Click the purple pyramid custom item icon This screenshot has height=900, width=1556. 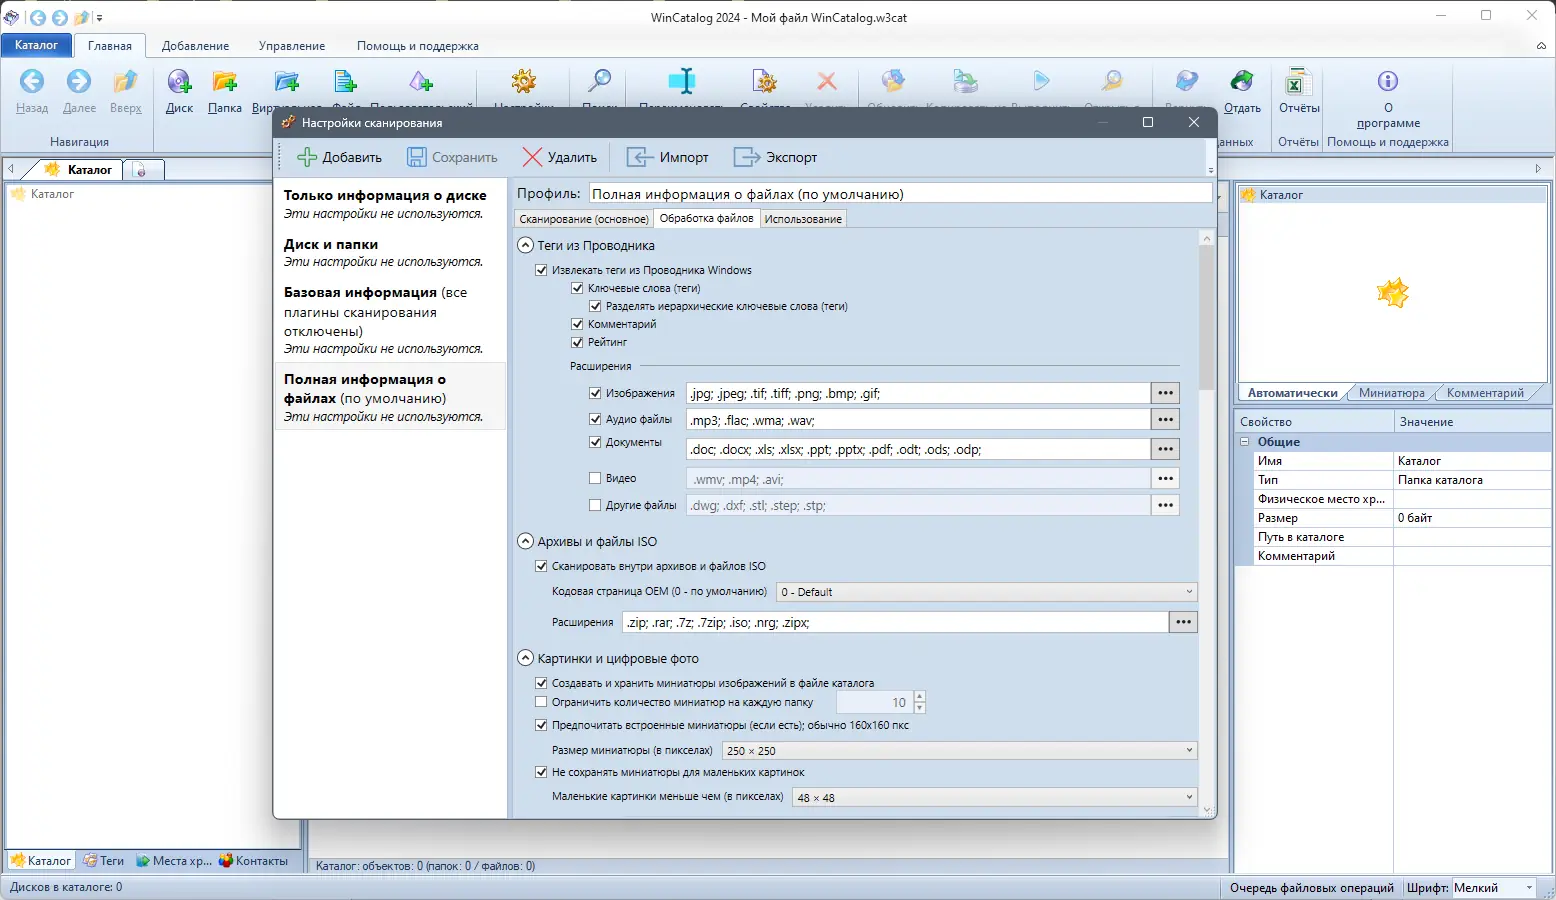coord(421,82)
